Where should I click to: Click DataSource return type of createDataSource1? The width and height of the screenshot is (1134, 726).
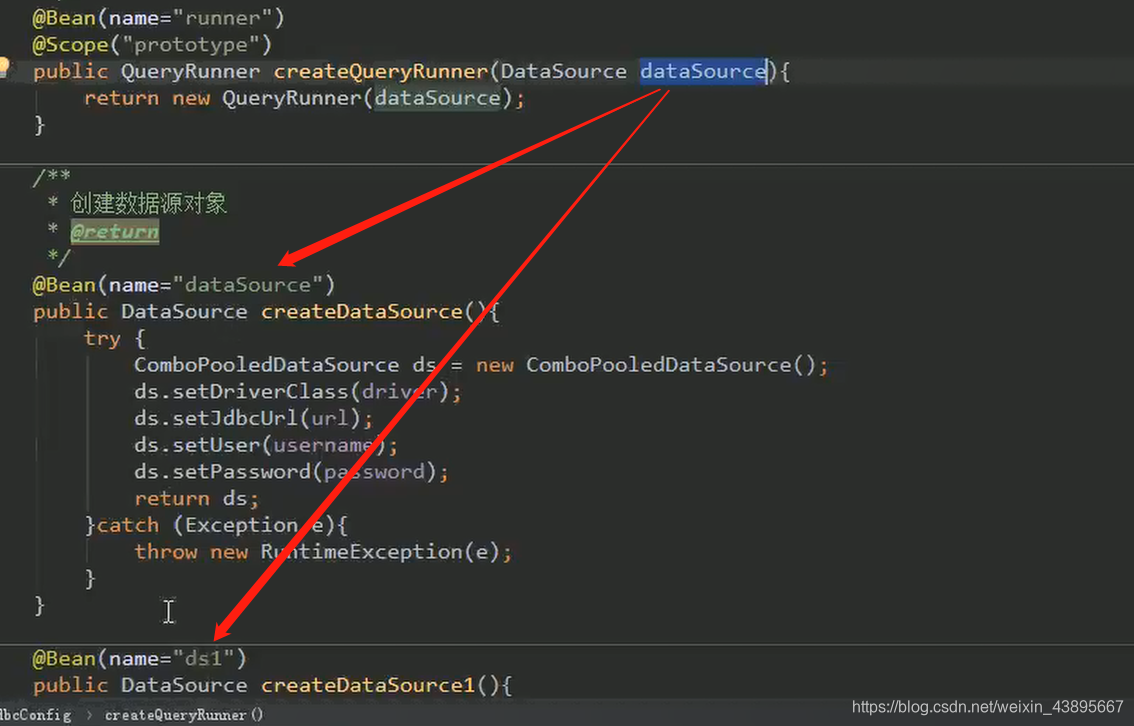[184, 686]
